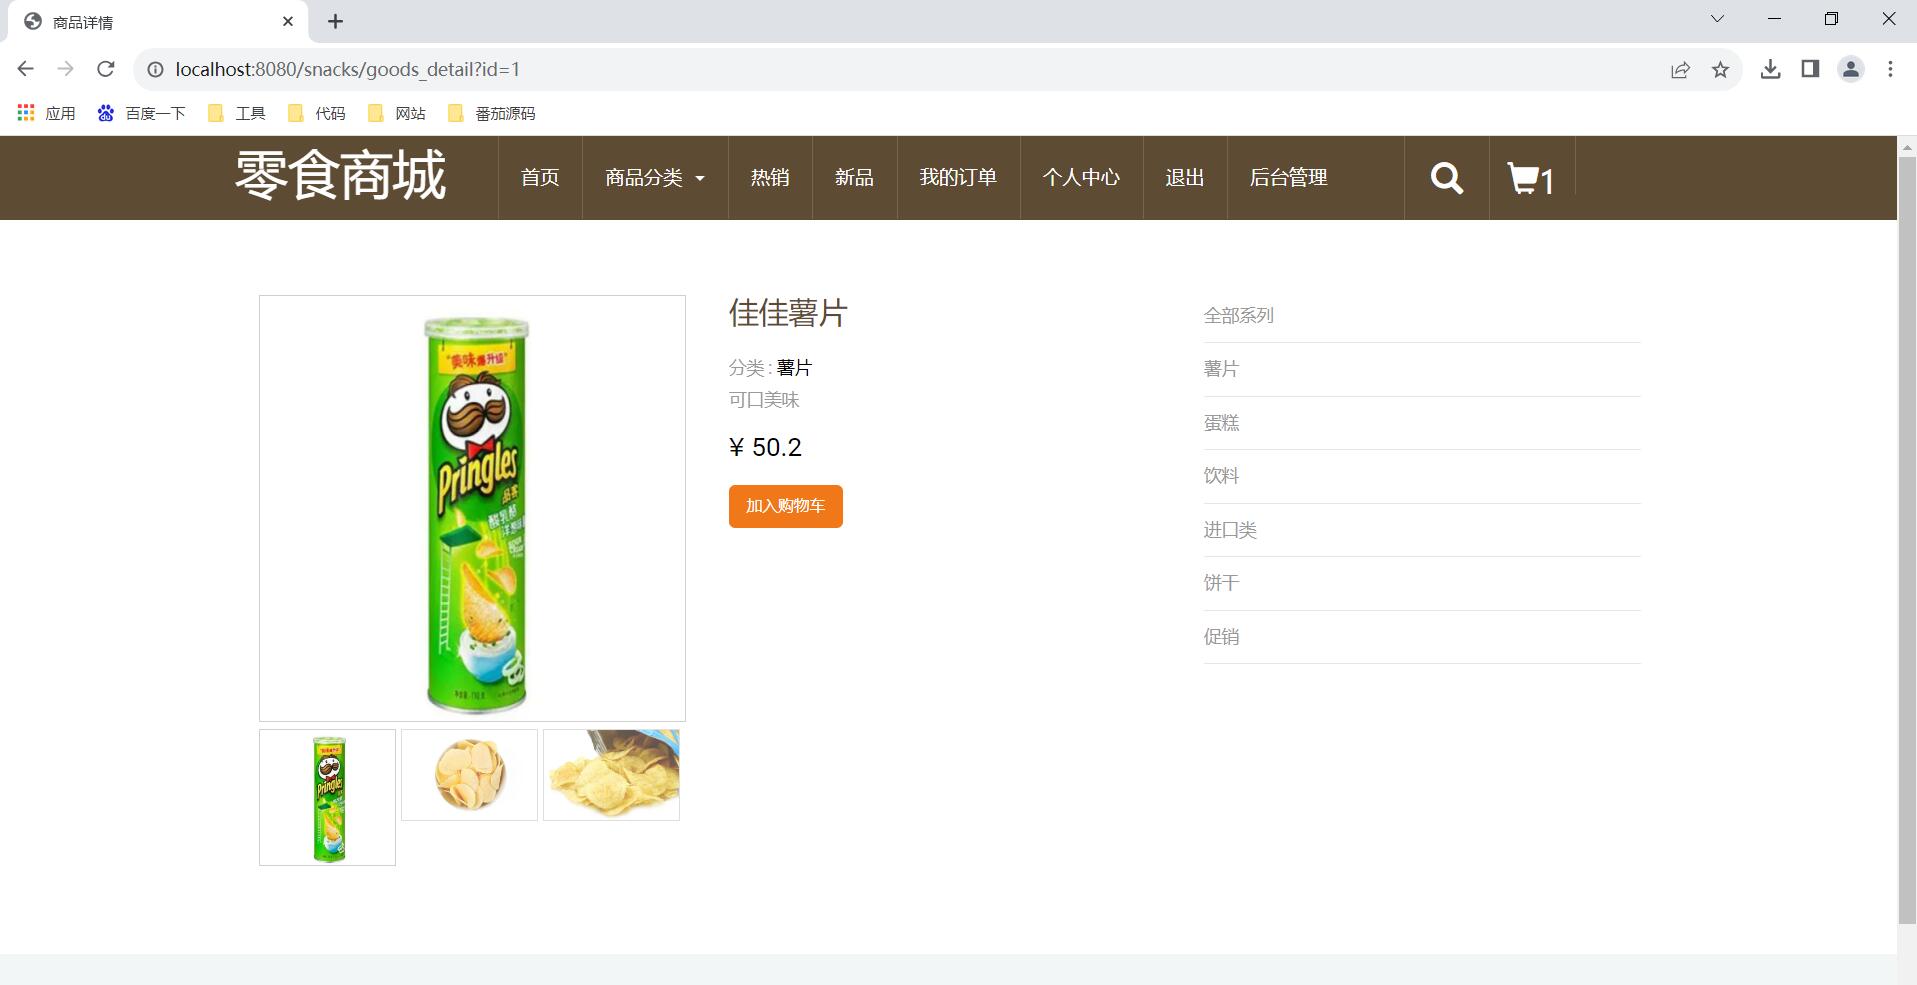Screen dimensions: 1917x985
Task: Select 进口类 in the category sidebar
Action: point(1230,530)
